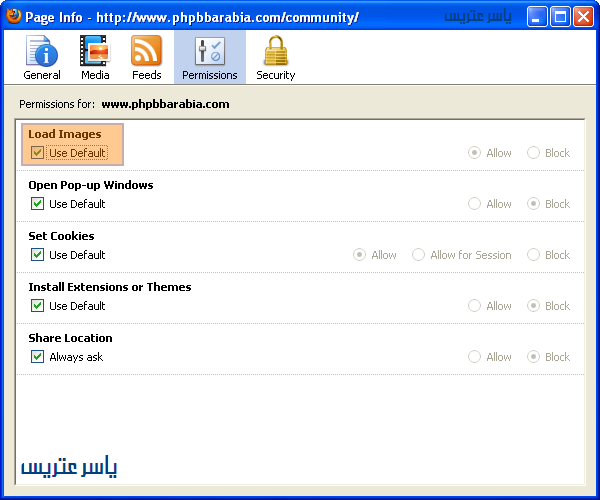600x500 pixels.
Task: Uncheck Use Default for Load Images
Action: coord(38,153)
